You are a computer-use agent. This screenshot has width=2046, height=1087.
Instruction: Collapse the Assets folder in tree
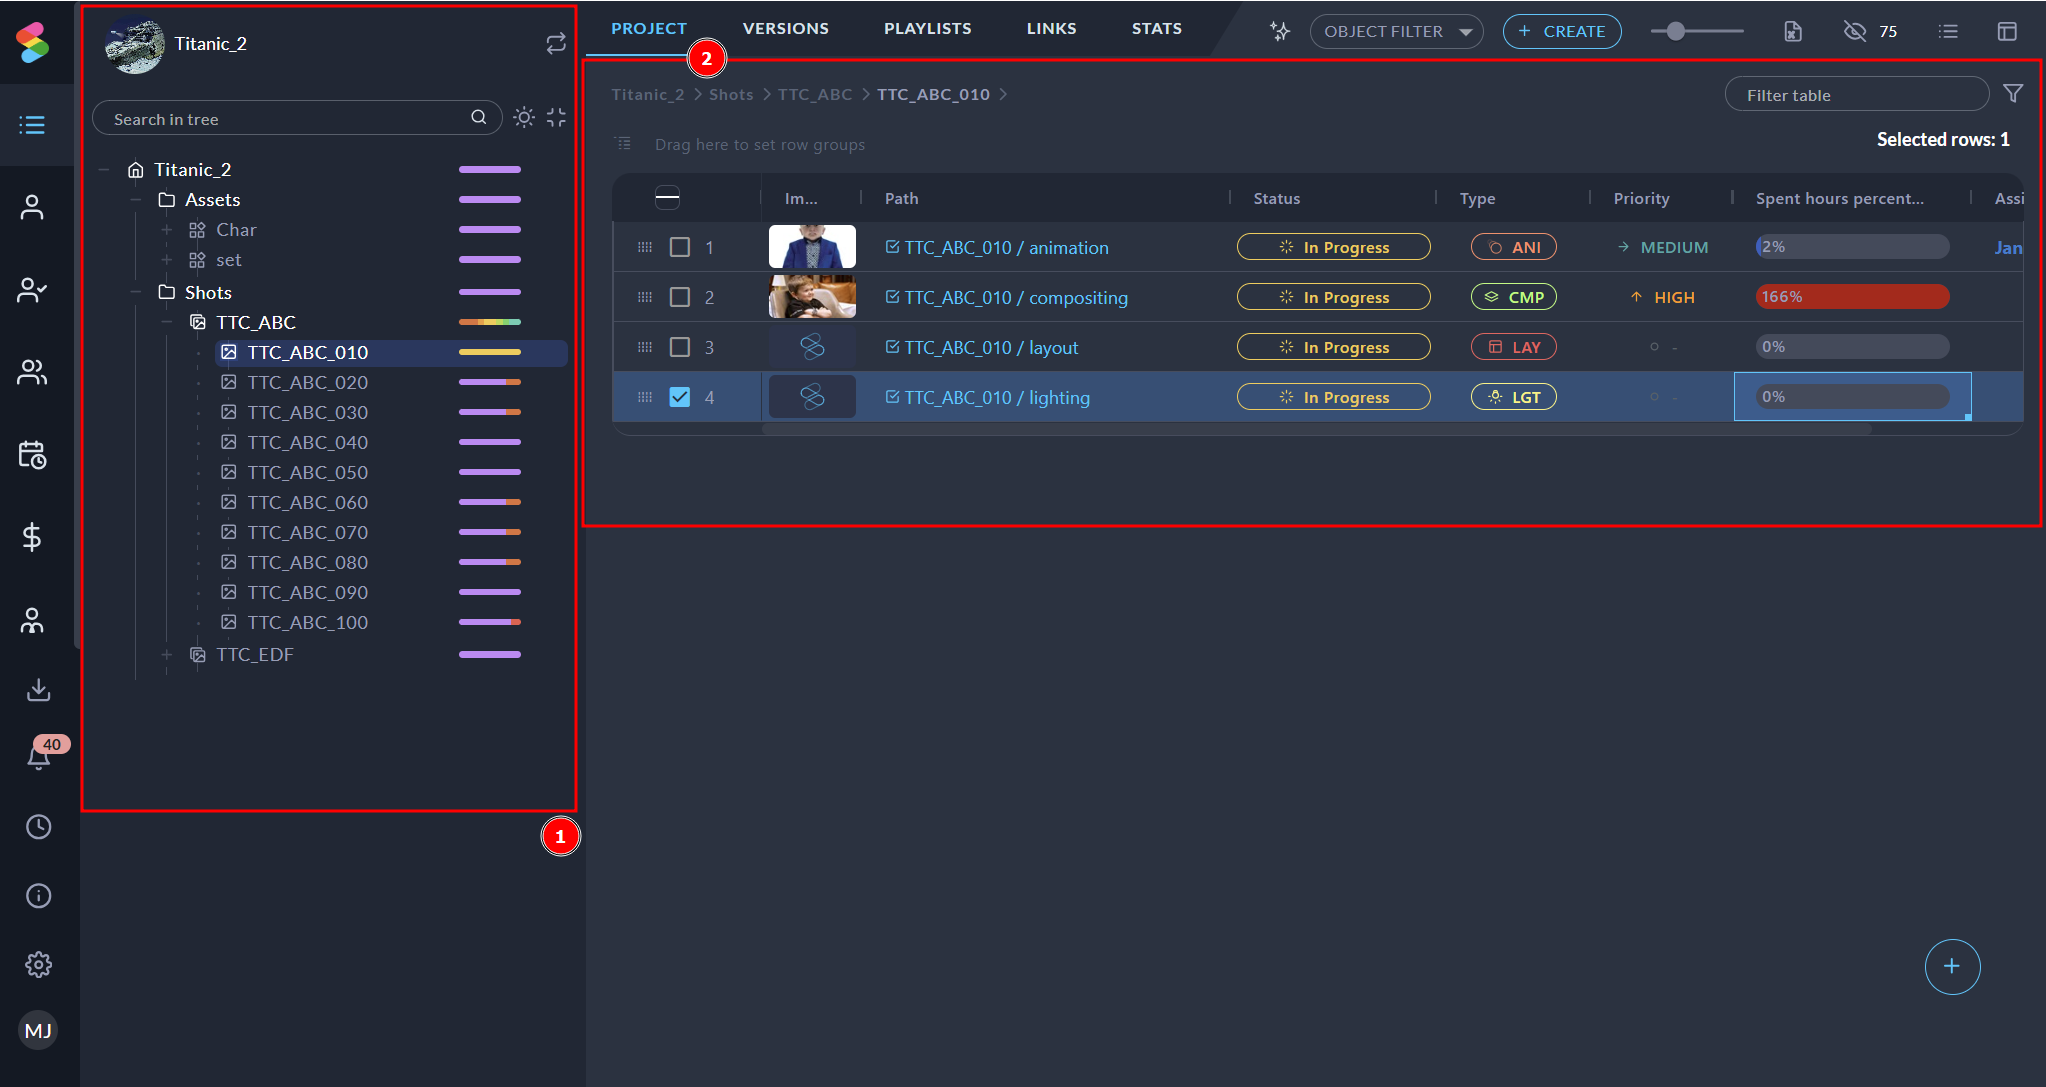point(136,200)
